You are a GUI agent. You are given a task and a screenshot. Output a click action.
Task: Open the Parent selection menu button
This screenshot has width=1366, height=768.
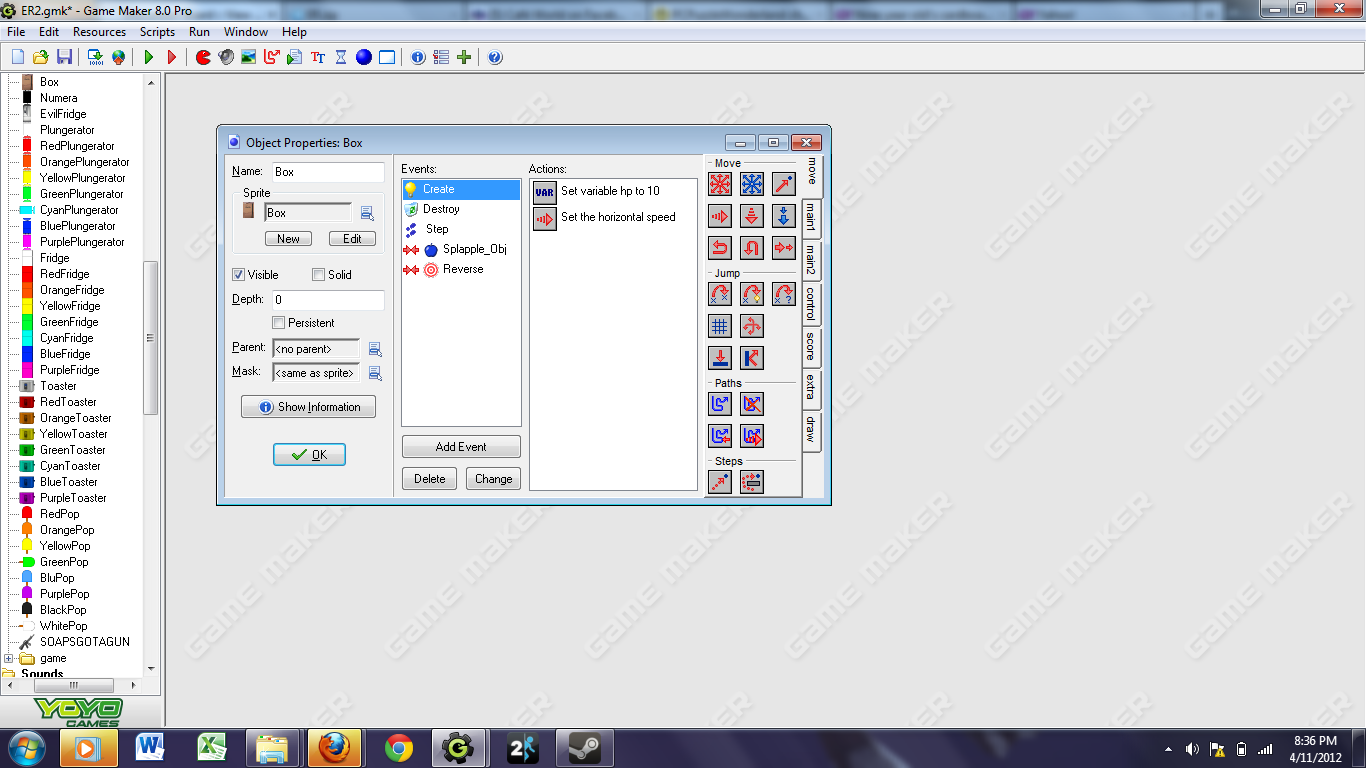[375, 349]
